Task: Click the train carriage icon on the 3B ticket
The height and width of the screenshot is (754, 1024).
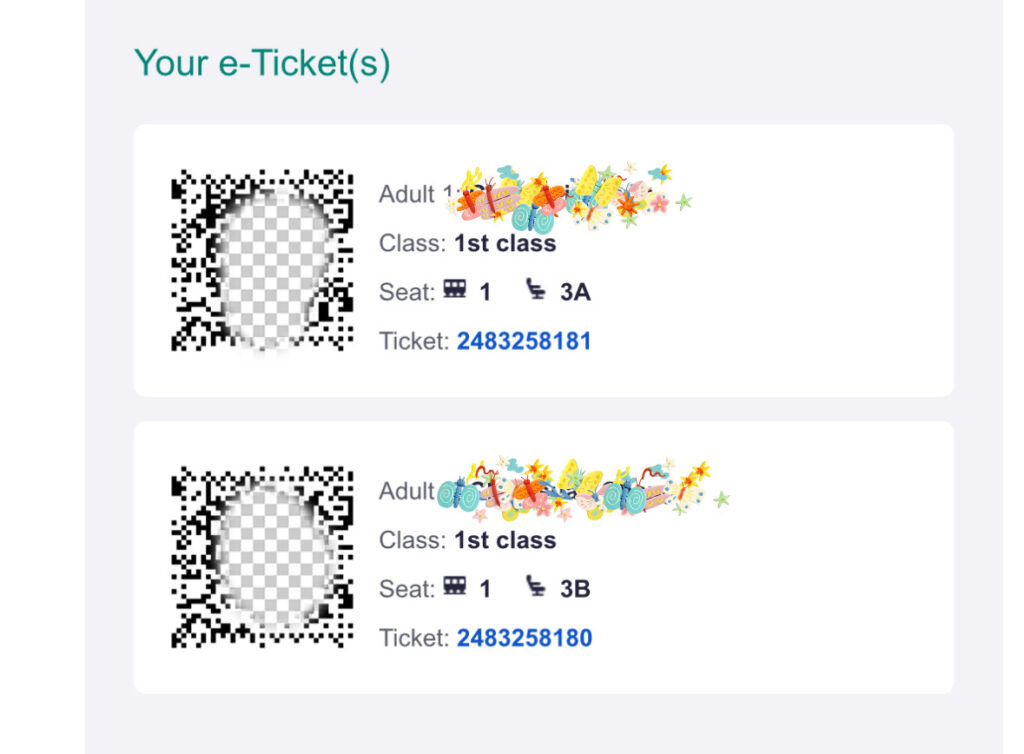Action: pos(455,588)
